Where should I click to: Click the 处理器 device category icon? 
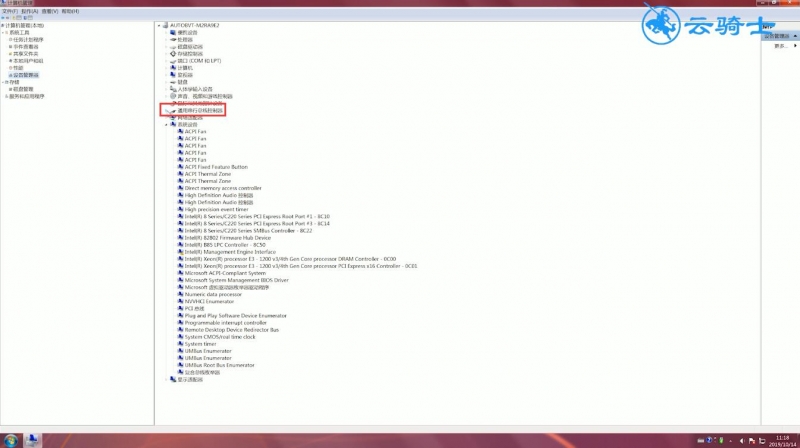coord(173,39)
